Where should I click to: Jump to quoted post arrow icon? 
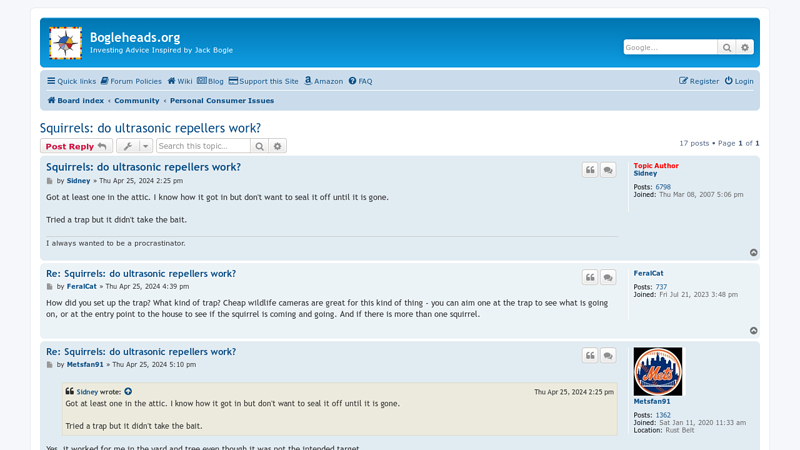tap(128, 391)
